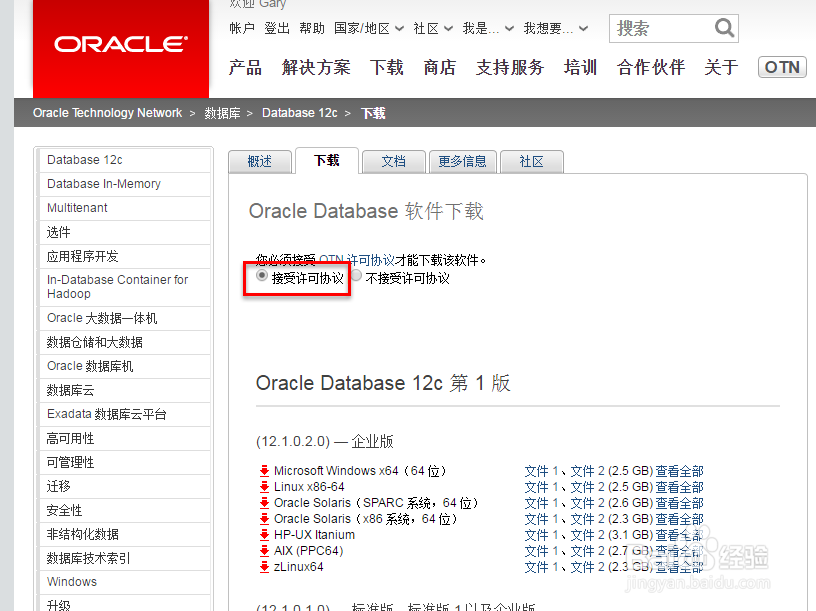
Task: Open In-Database Container for Hadoop sidebar item
Action: click(x=125, y=287)
